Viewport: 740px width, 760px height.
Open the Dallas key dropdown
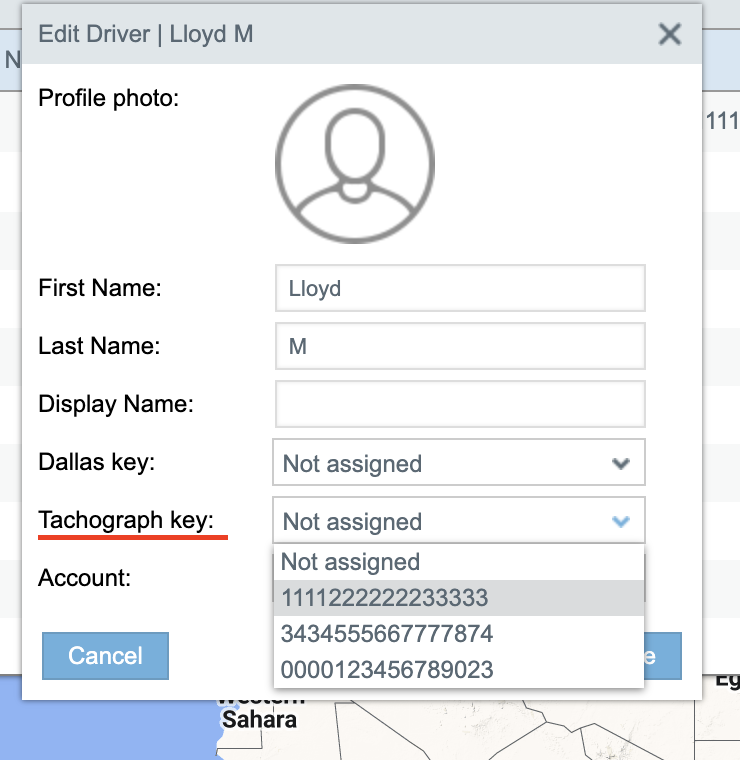[x=458, y=464]
